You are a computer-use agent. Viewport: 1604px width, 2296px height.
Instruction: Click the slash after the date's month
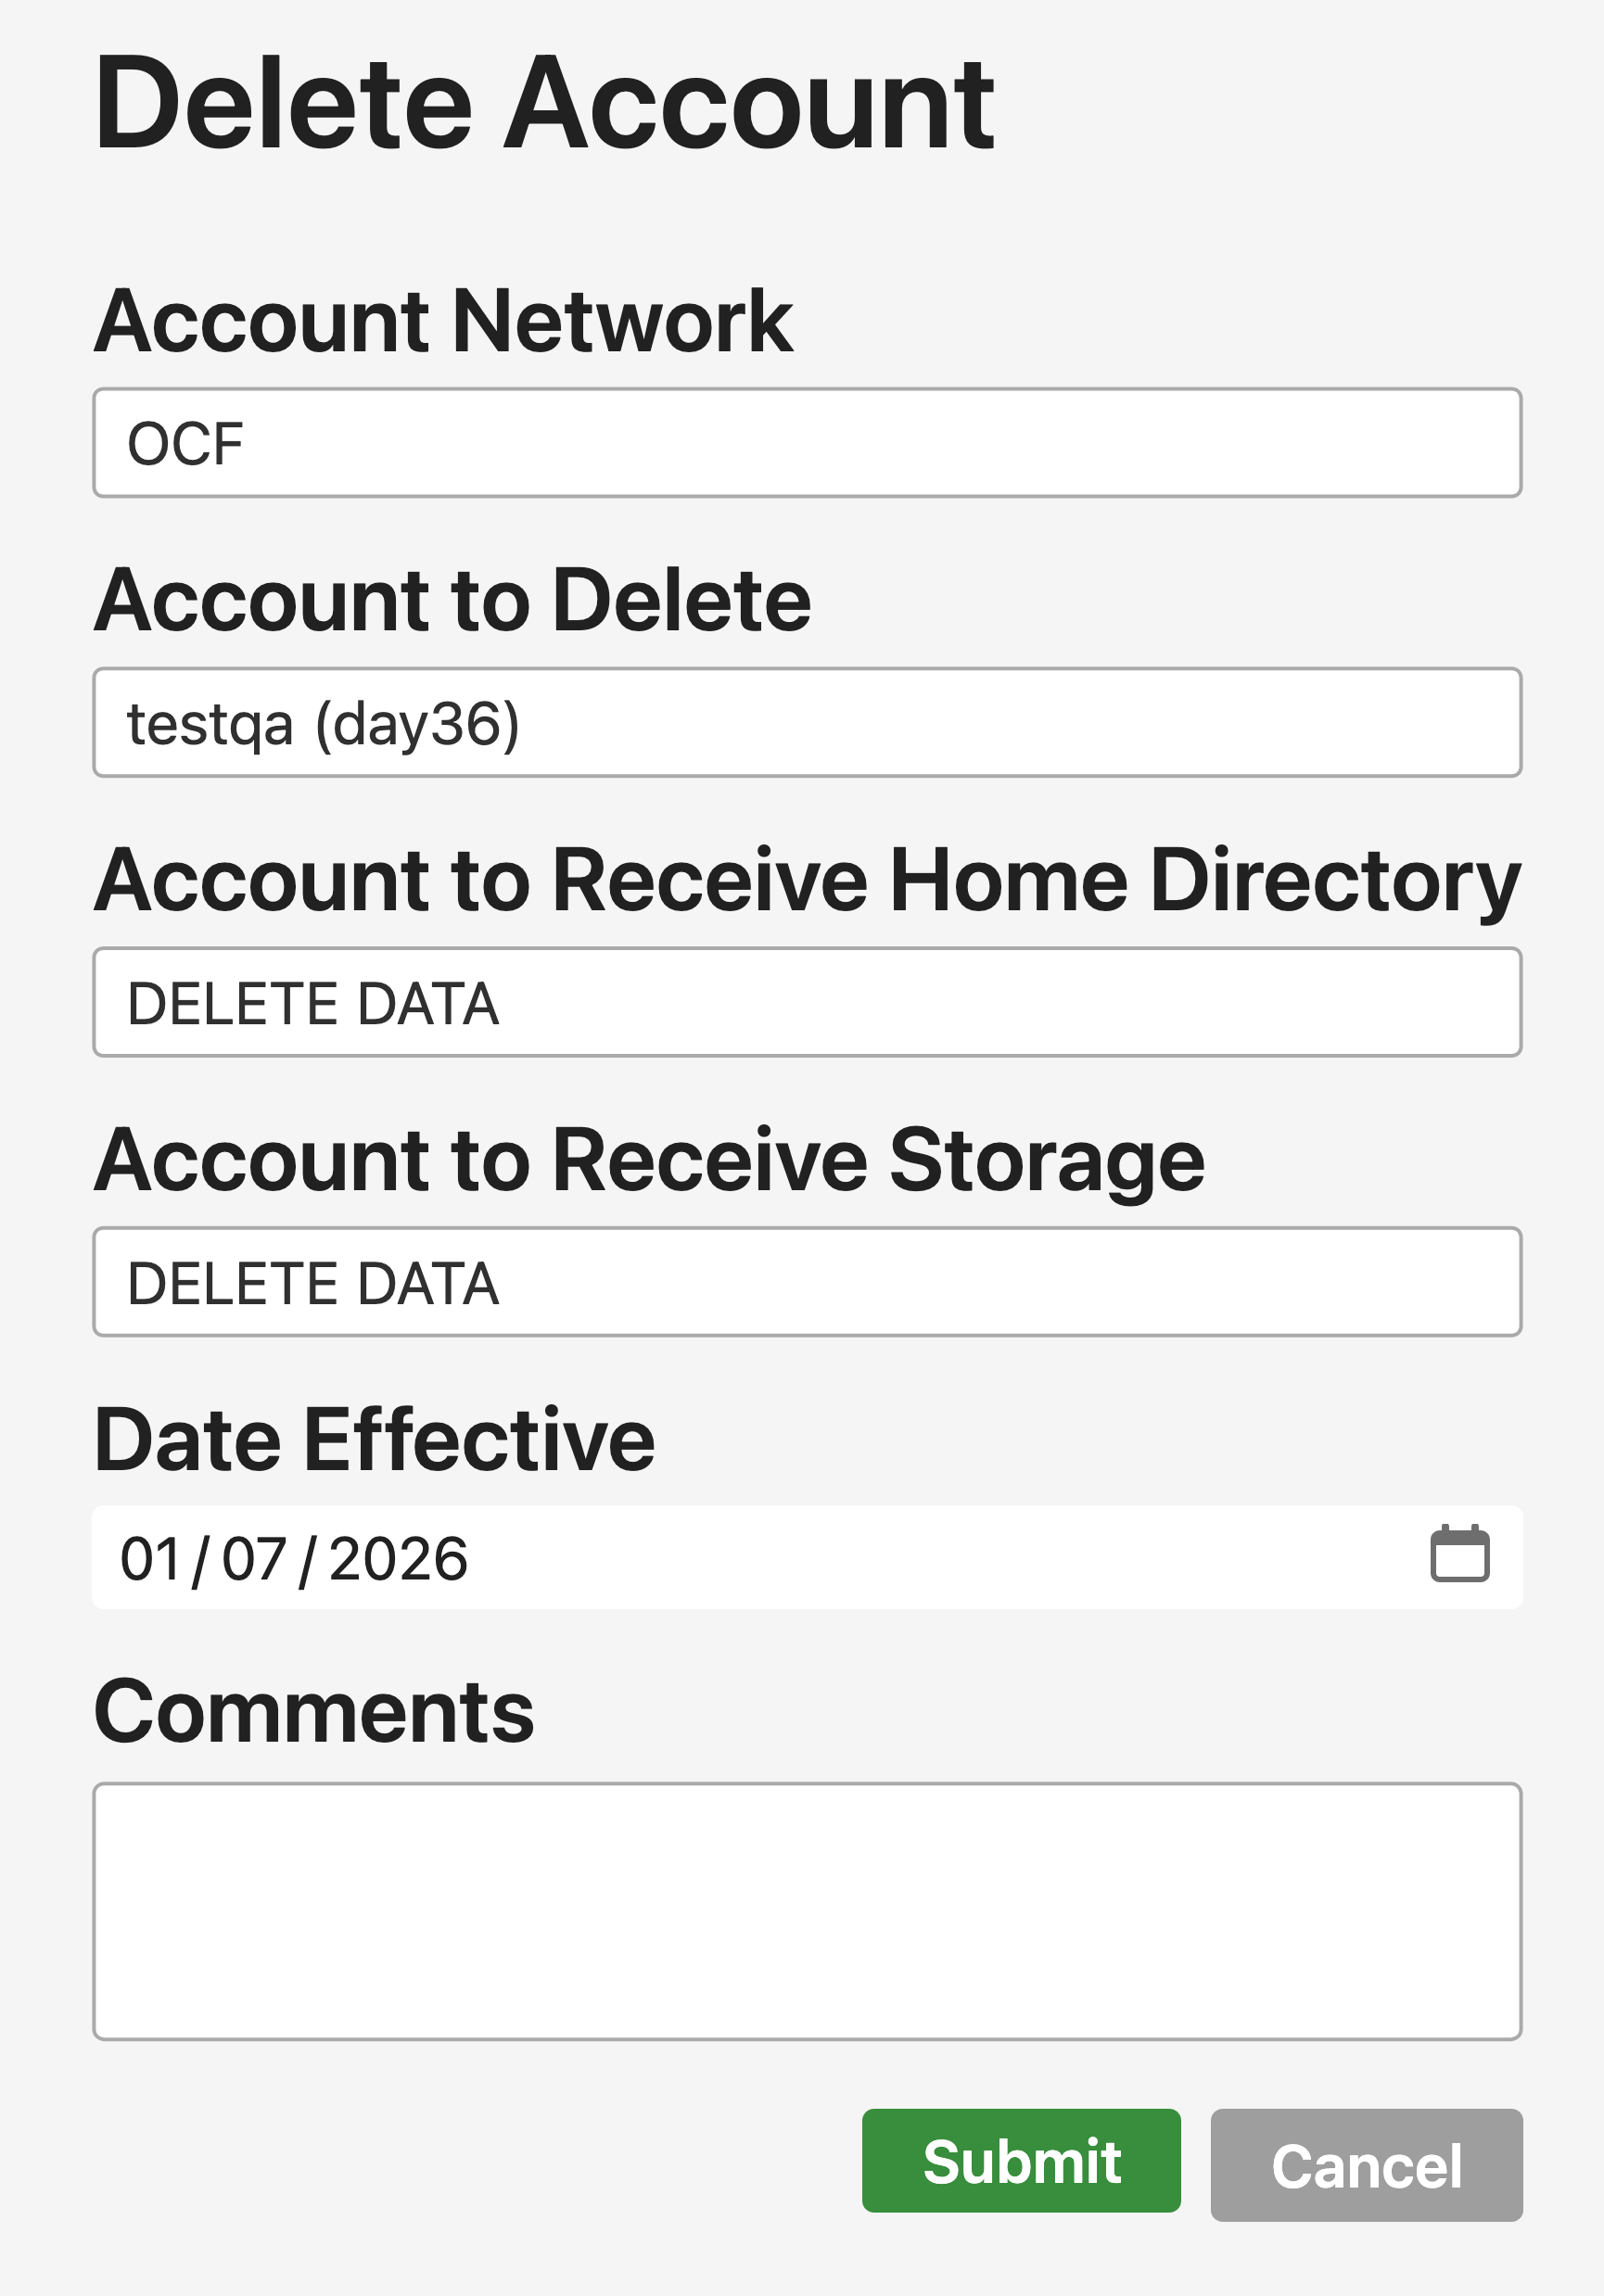click(201, 1560)
